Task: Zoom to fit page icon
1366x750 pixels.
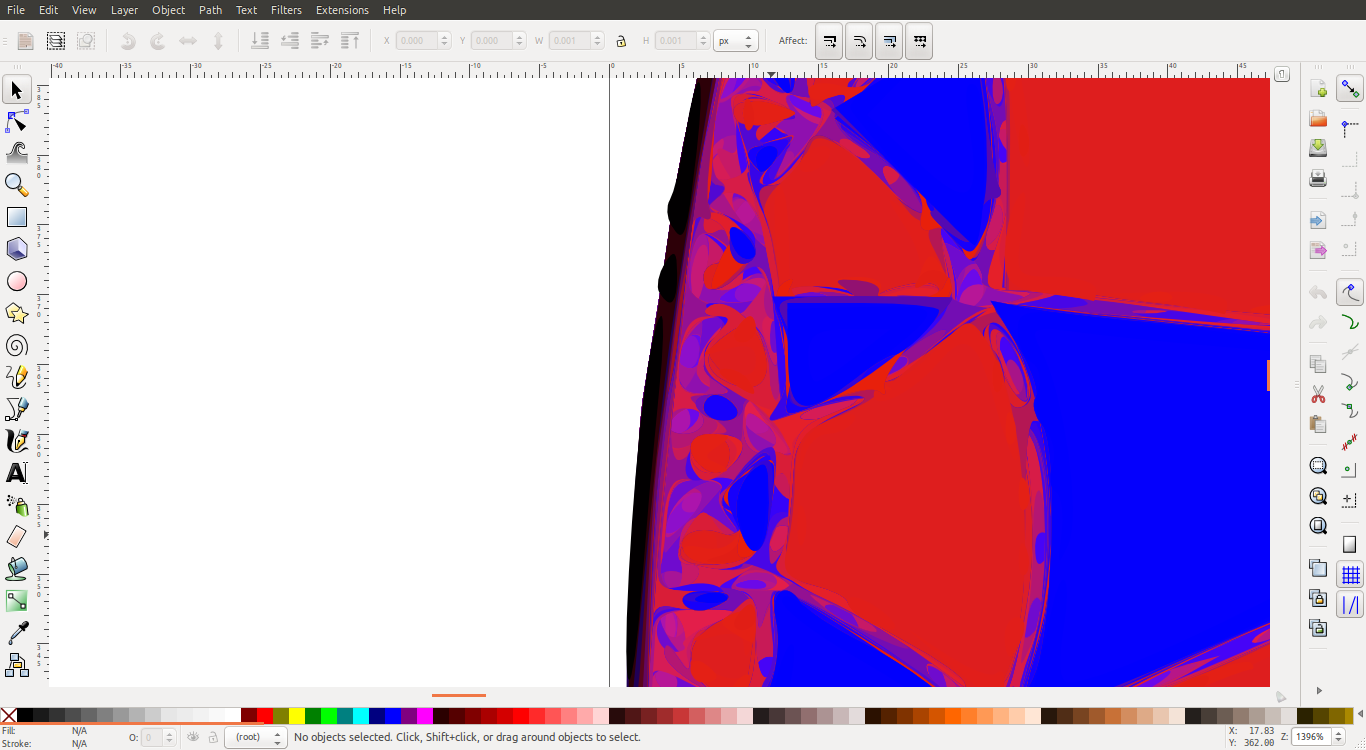Action: [1318, 526]
